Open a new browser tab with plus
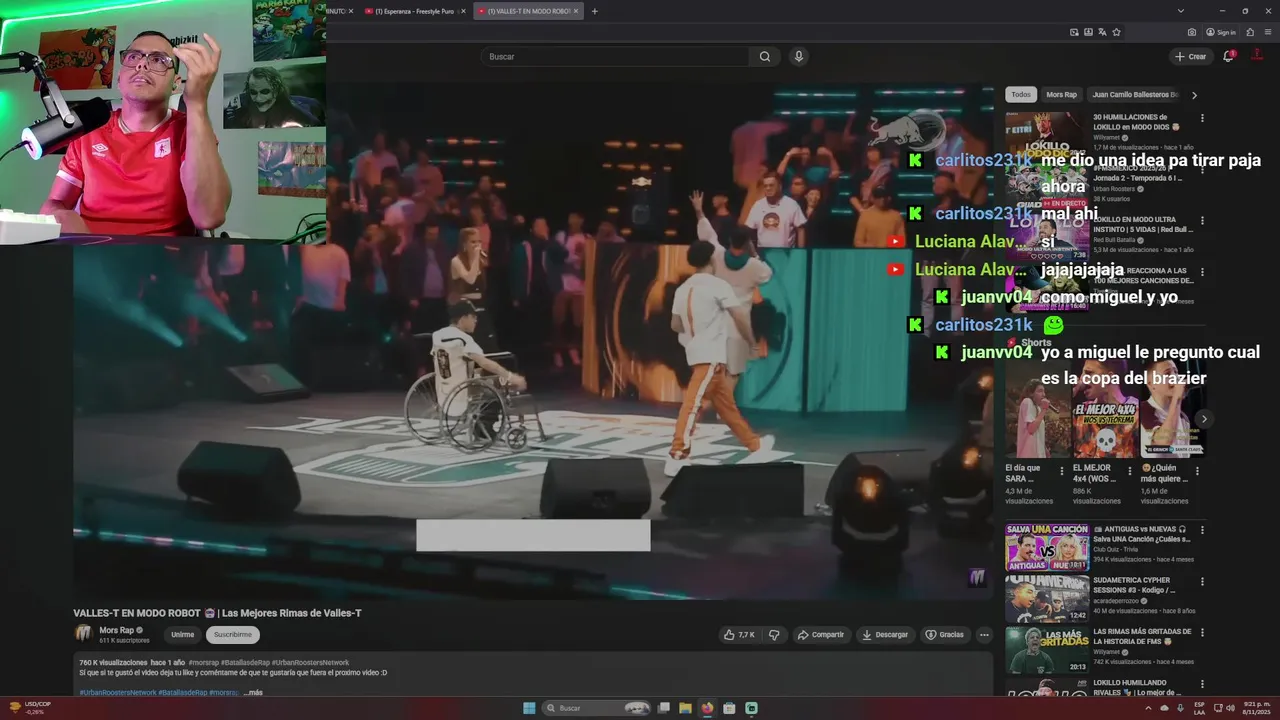This screenshot has height=720, width=1280. pos(594,11)
